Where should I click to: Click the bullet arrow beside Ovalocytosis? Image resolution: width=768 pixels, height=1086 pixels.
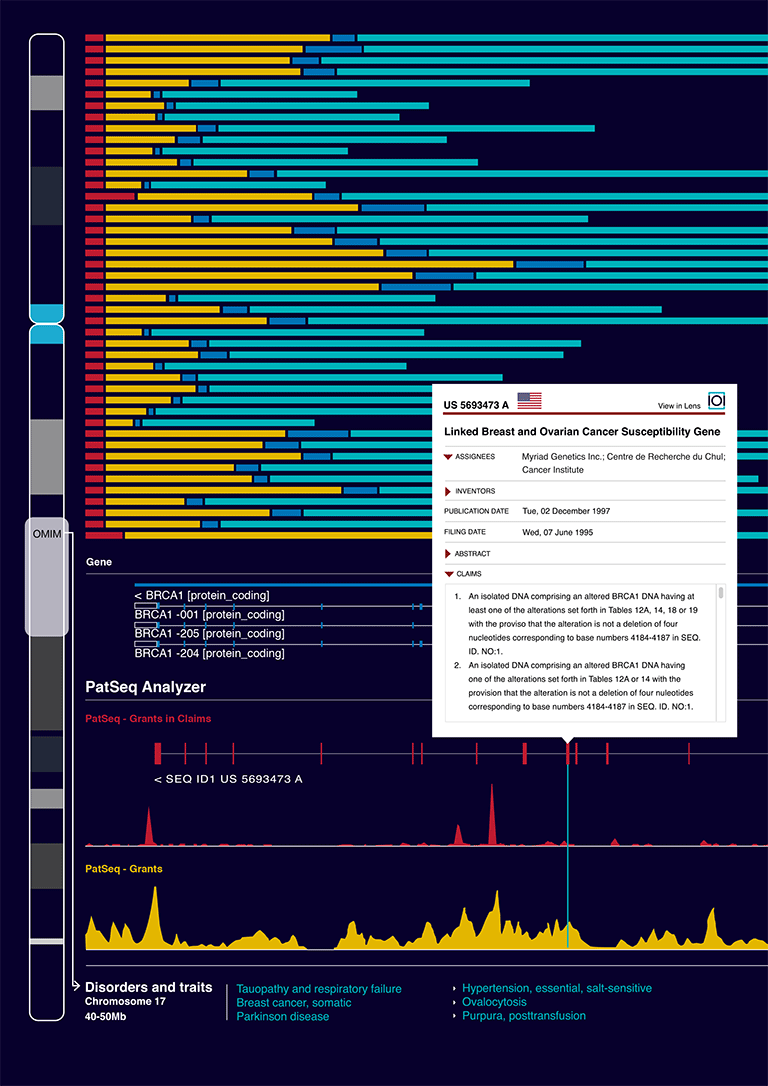[454, 1002]
